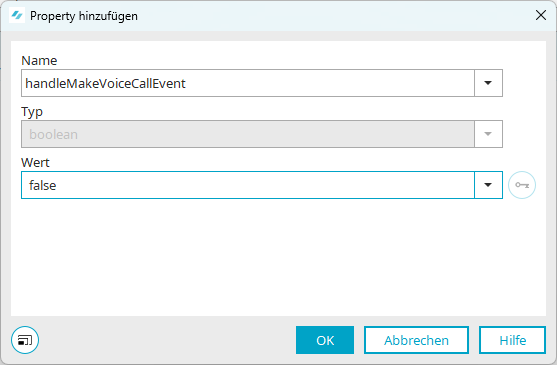557x365 pixels.
Task: Click the grey footer between icon and OK
Action: (x=167, y=340)
